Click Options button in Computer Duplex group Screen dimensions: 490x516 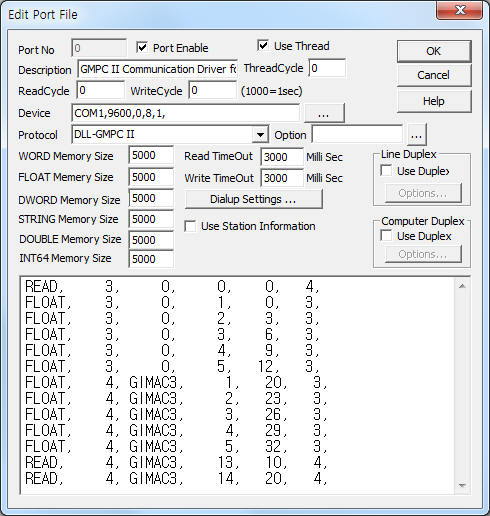click(x=423, y=254)
